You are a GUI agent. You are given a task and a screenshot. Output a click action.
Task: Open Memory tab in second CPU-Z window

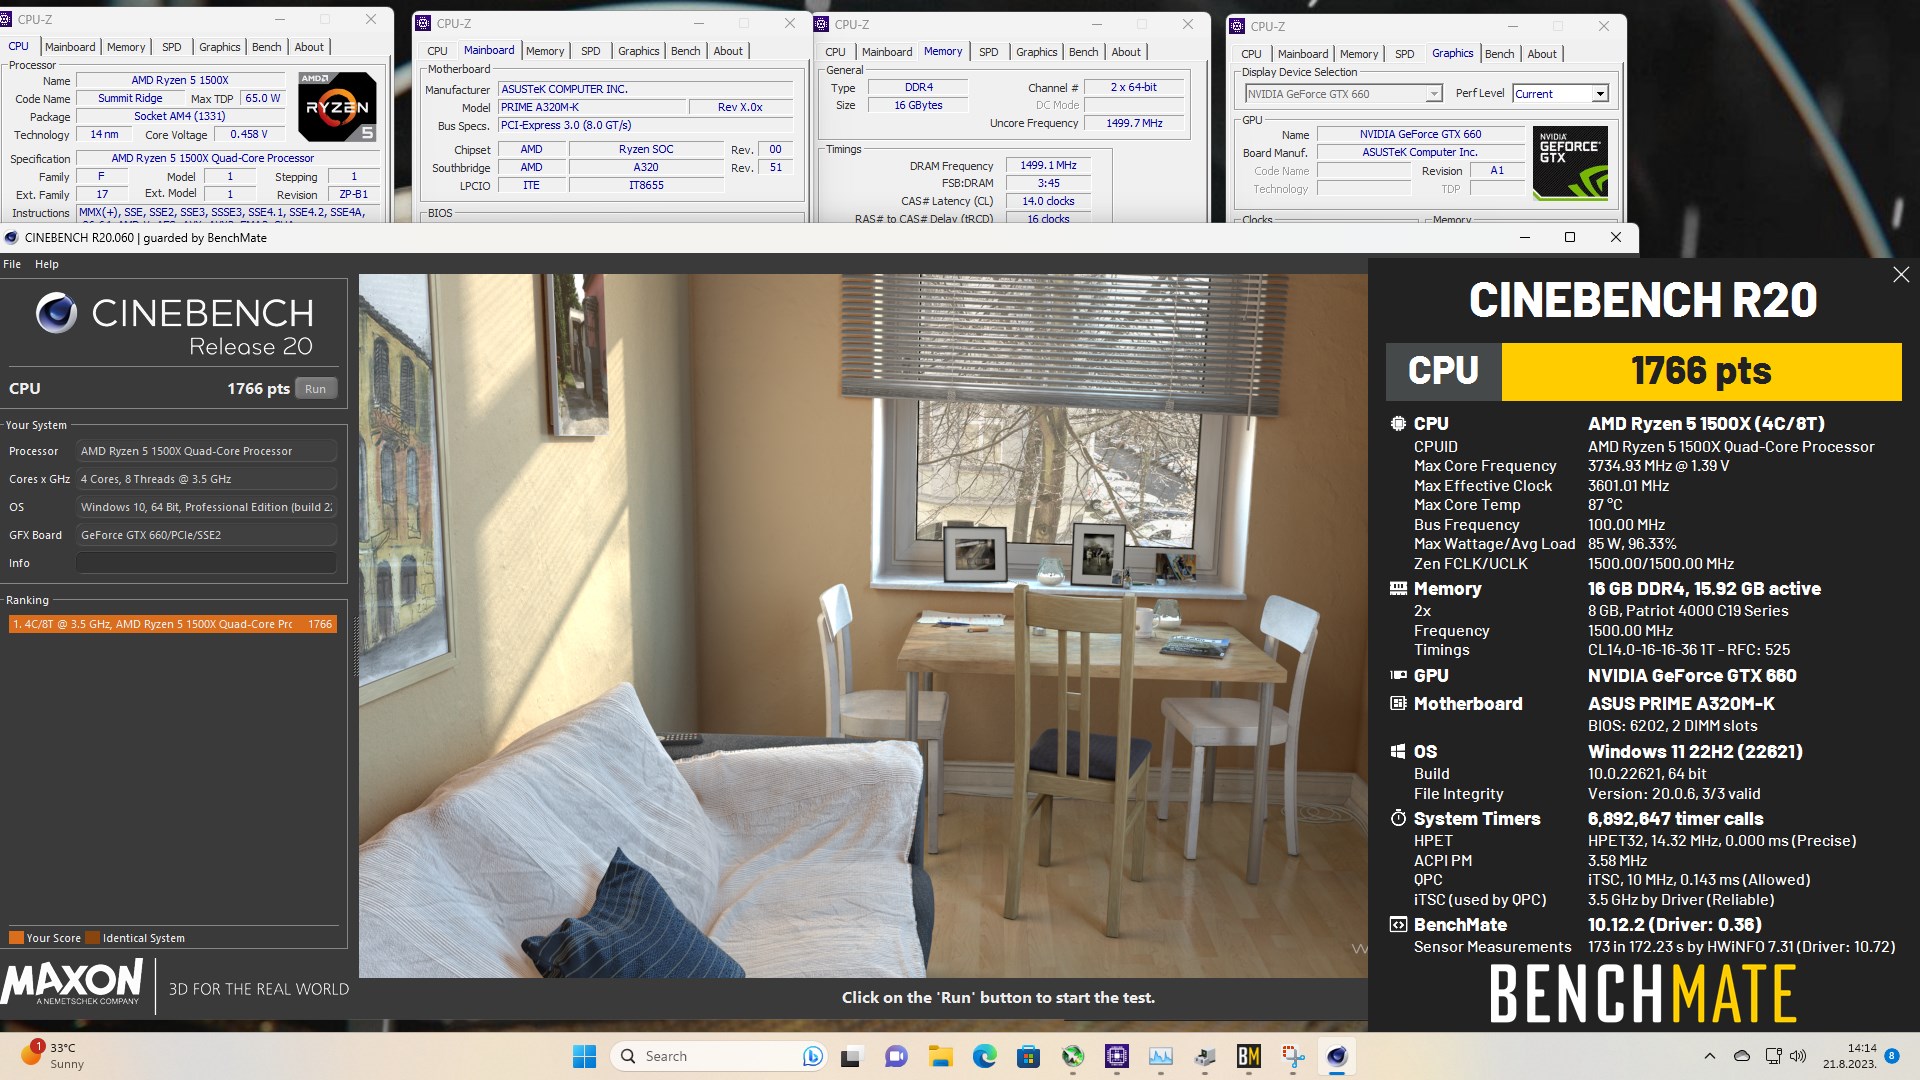(545, 51)
